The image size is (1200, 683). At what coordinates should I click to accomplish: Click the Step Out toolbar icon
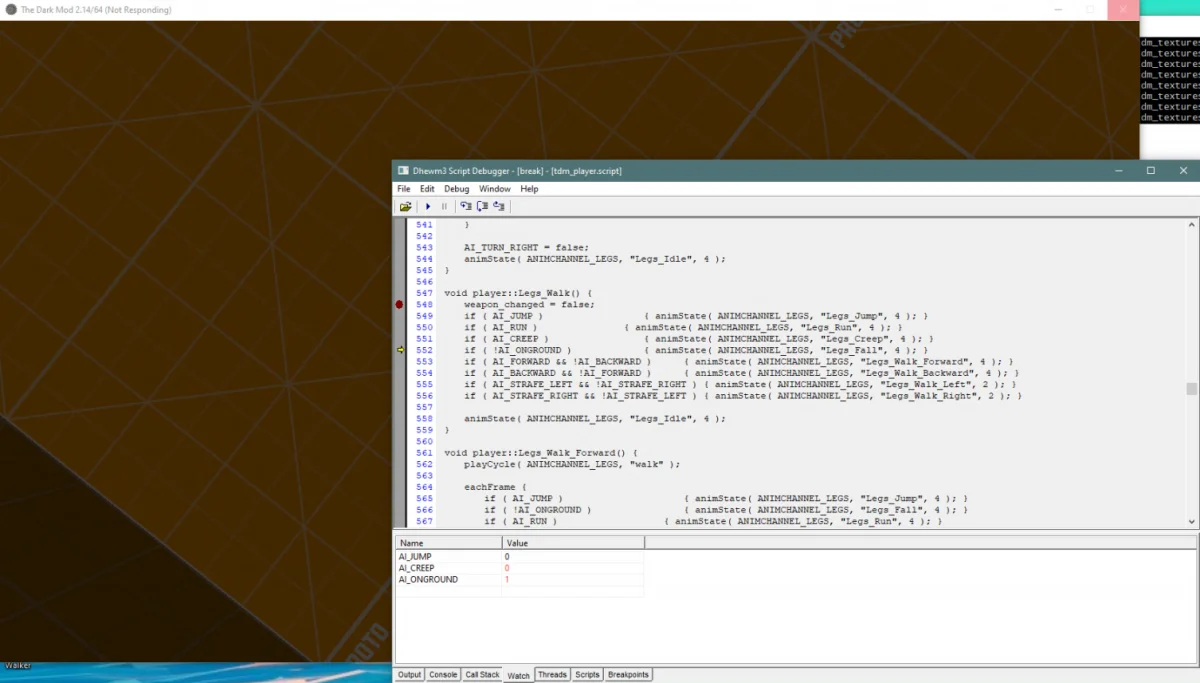498,206
